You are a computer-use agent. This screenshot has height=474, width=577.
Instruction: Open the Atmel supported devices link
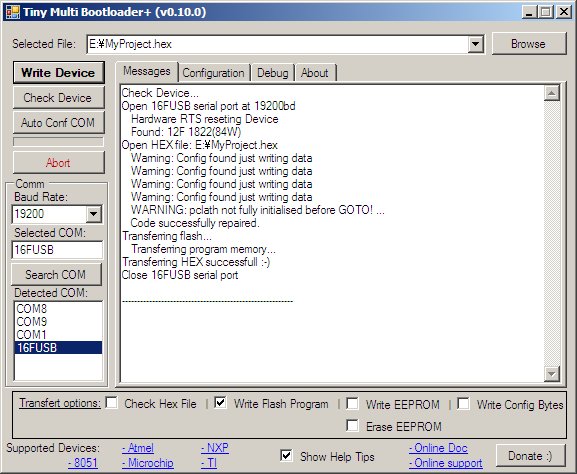tap(138, 448)
